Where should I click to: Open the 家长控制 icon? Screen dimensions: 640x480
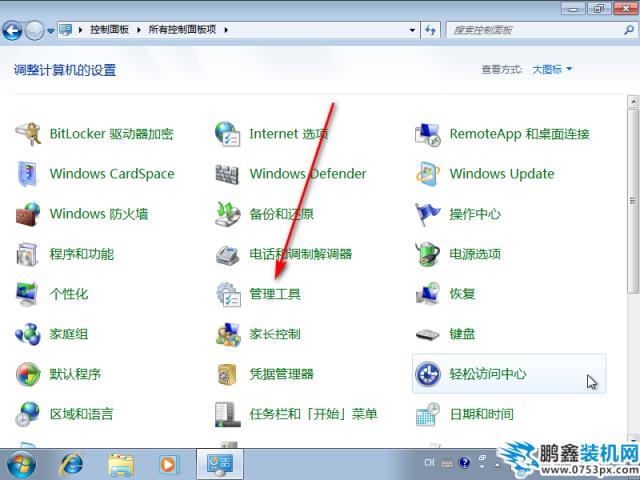[x=228, y=334]
